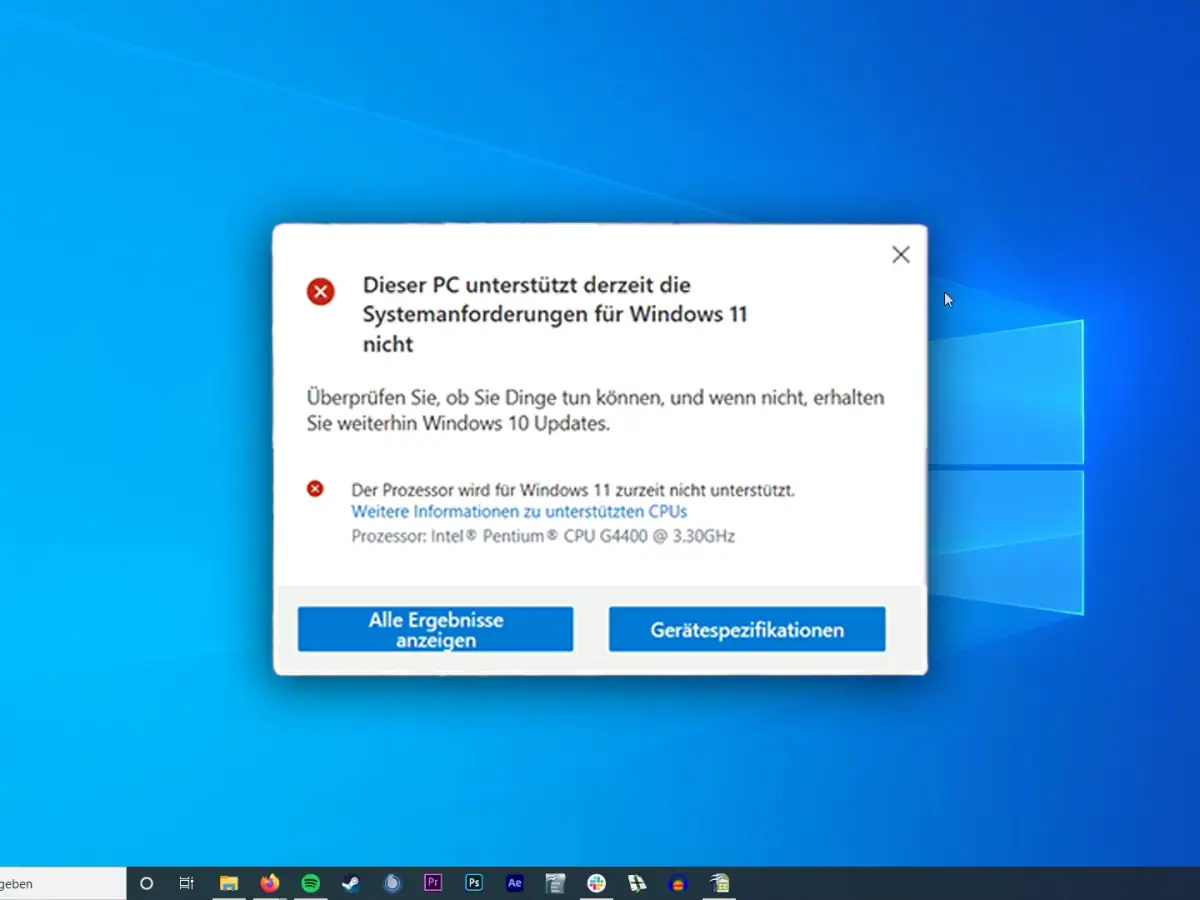The height and width of the screenshot is (900, 1200).
Task: Click the Cortana circle icon
Action: (x=147, y=883)
